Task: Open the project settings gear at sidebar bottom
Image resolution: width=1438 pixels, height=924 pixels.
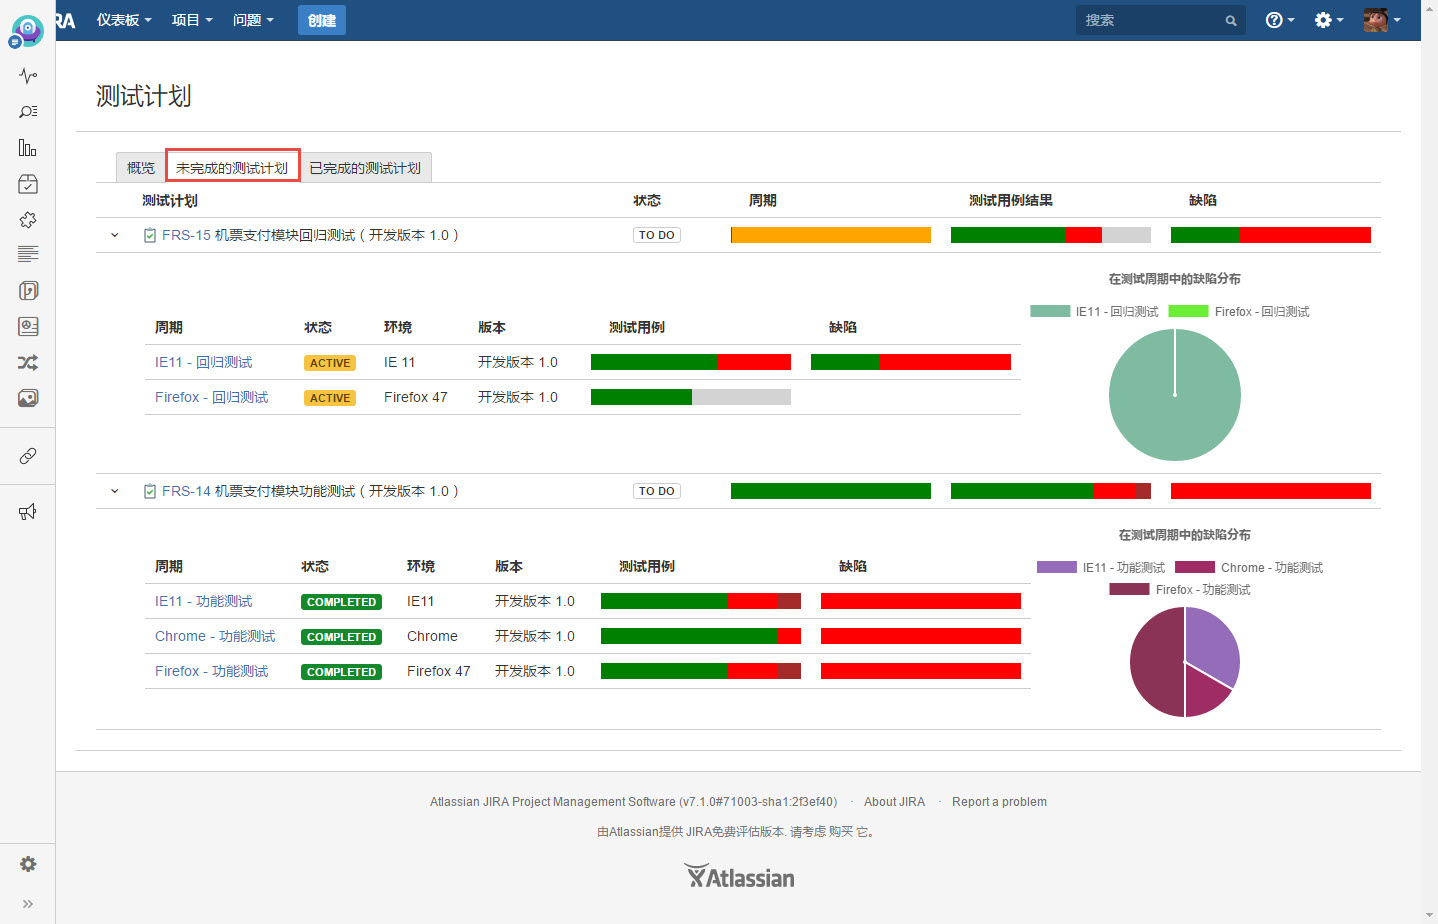Action: pyautogui.click(x=28, y=864)
